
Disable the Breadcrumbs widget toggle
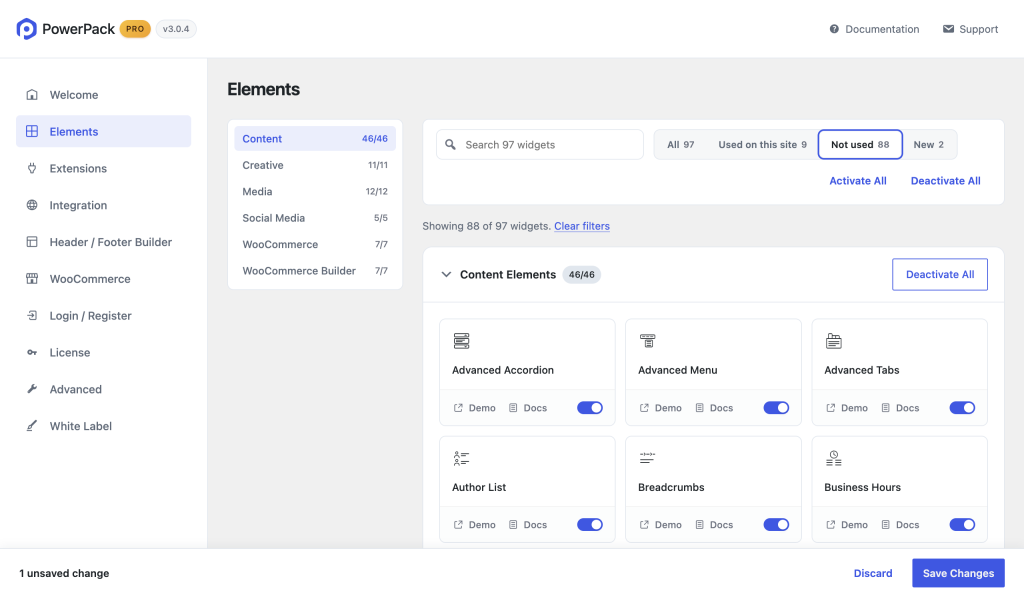(776, 524)
